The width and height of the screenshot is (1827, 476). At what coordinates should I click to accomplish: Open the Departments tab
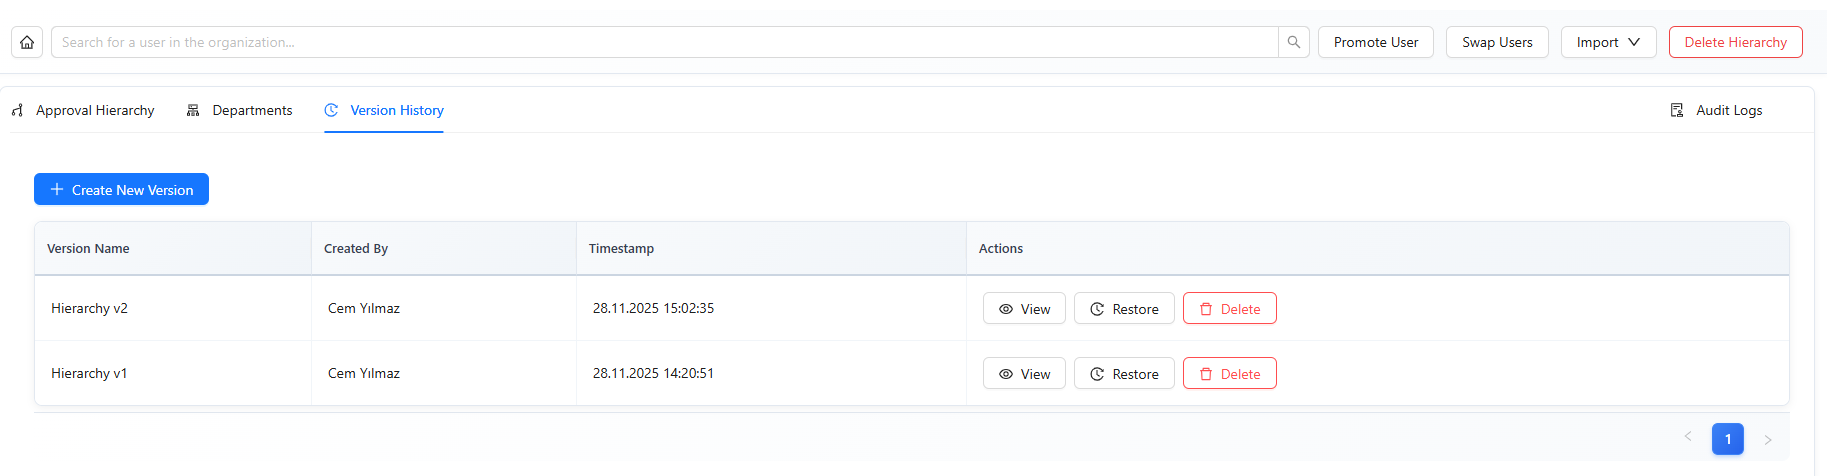tap(252, 110)
